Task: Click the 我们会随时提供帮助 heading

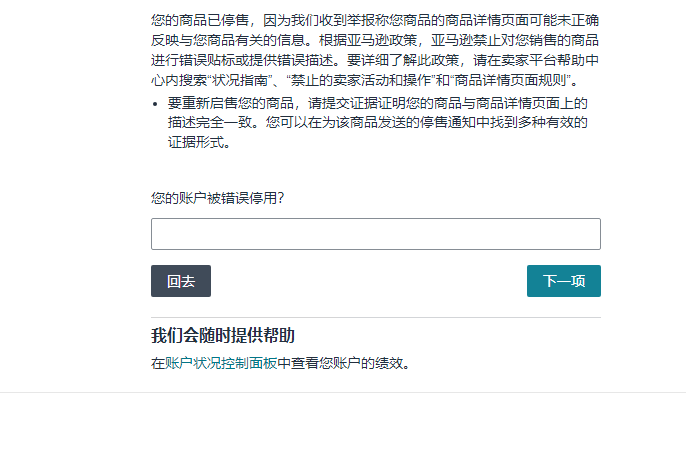Action: pyautogui.click(x=223, y=335)
